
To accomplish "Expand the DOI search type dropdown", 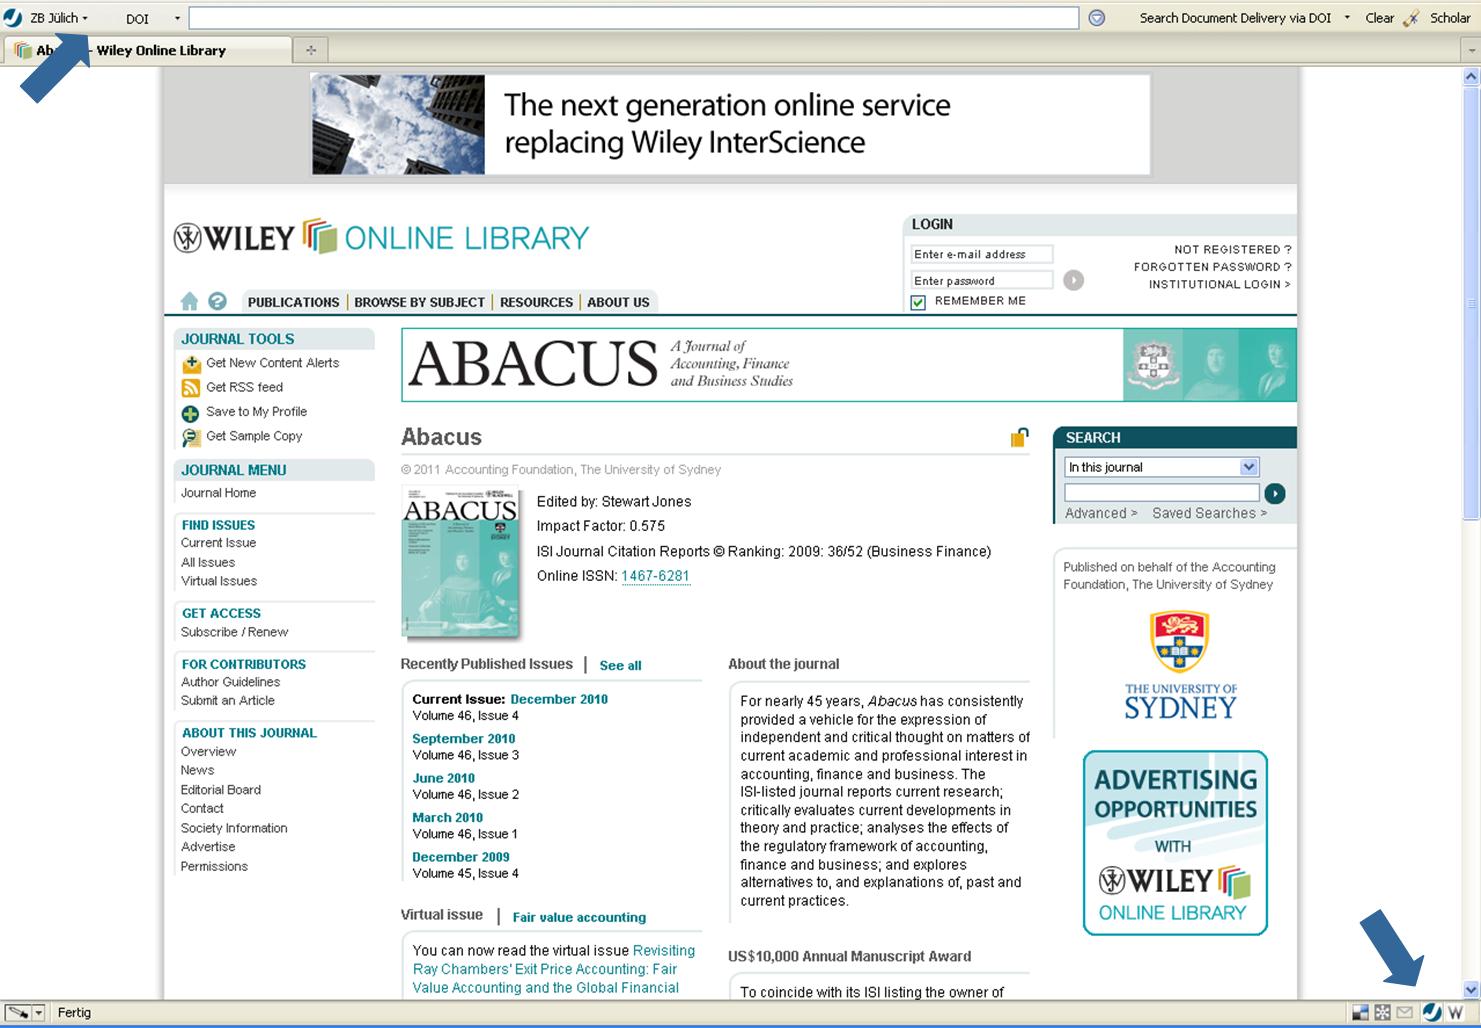I will tap(176, 17).
